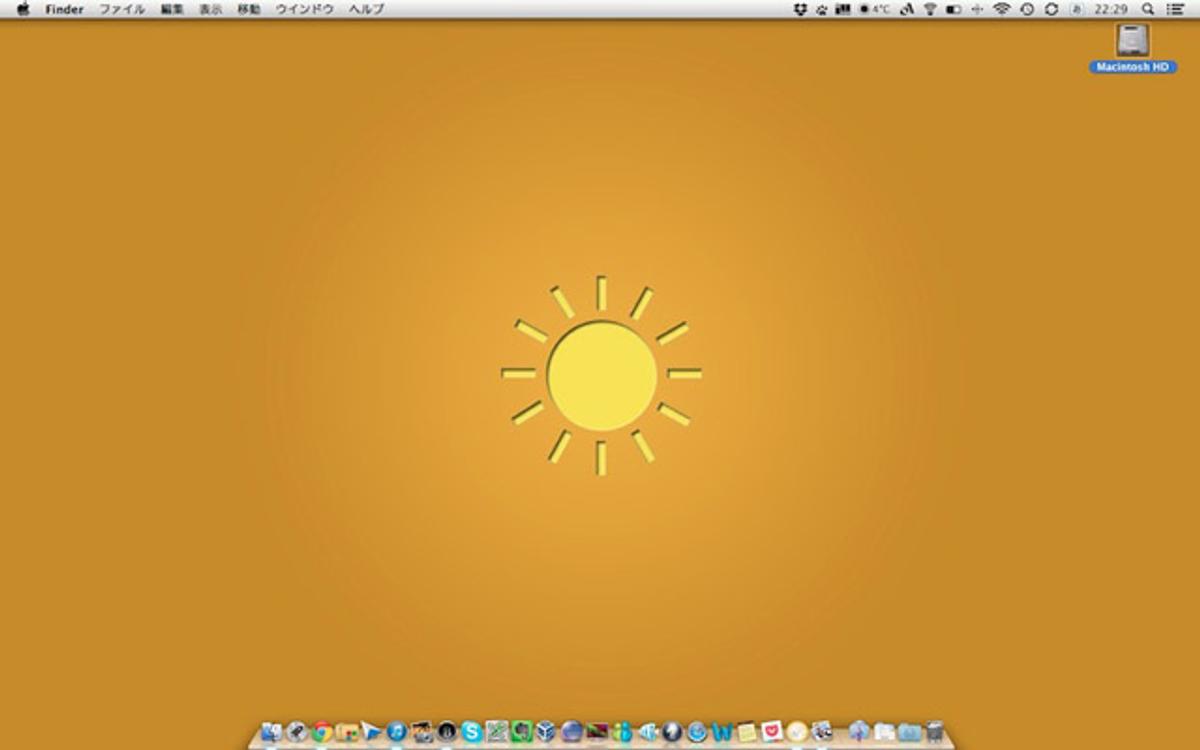The width and height of the screenshot is (1200, 750).
Task: Open the Wi-Fi status menu
Action: (1001, 9)
